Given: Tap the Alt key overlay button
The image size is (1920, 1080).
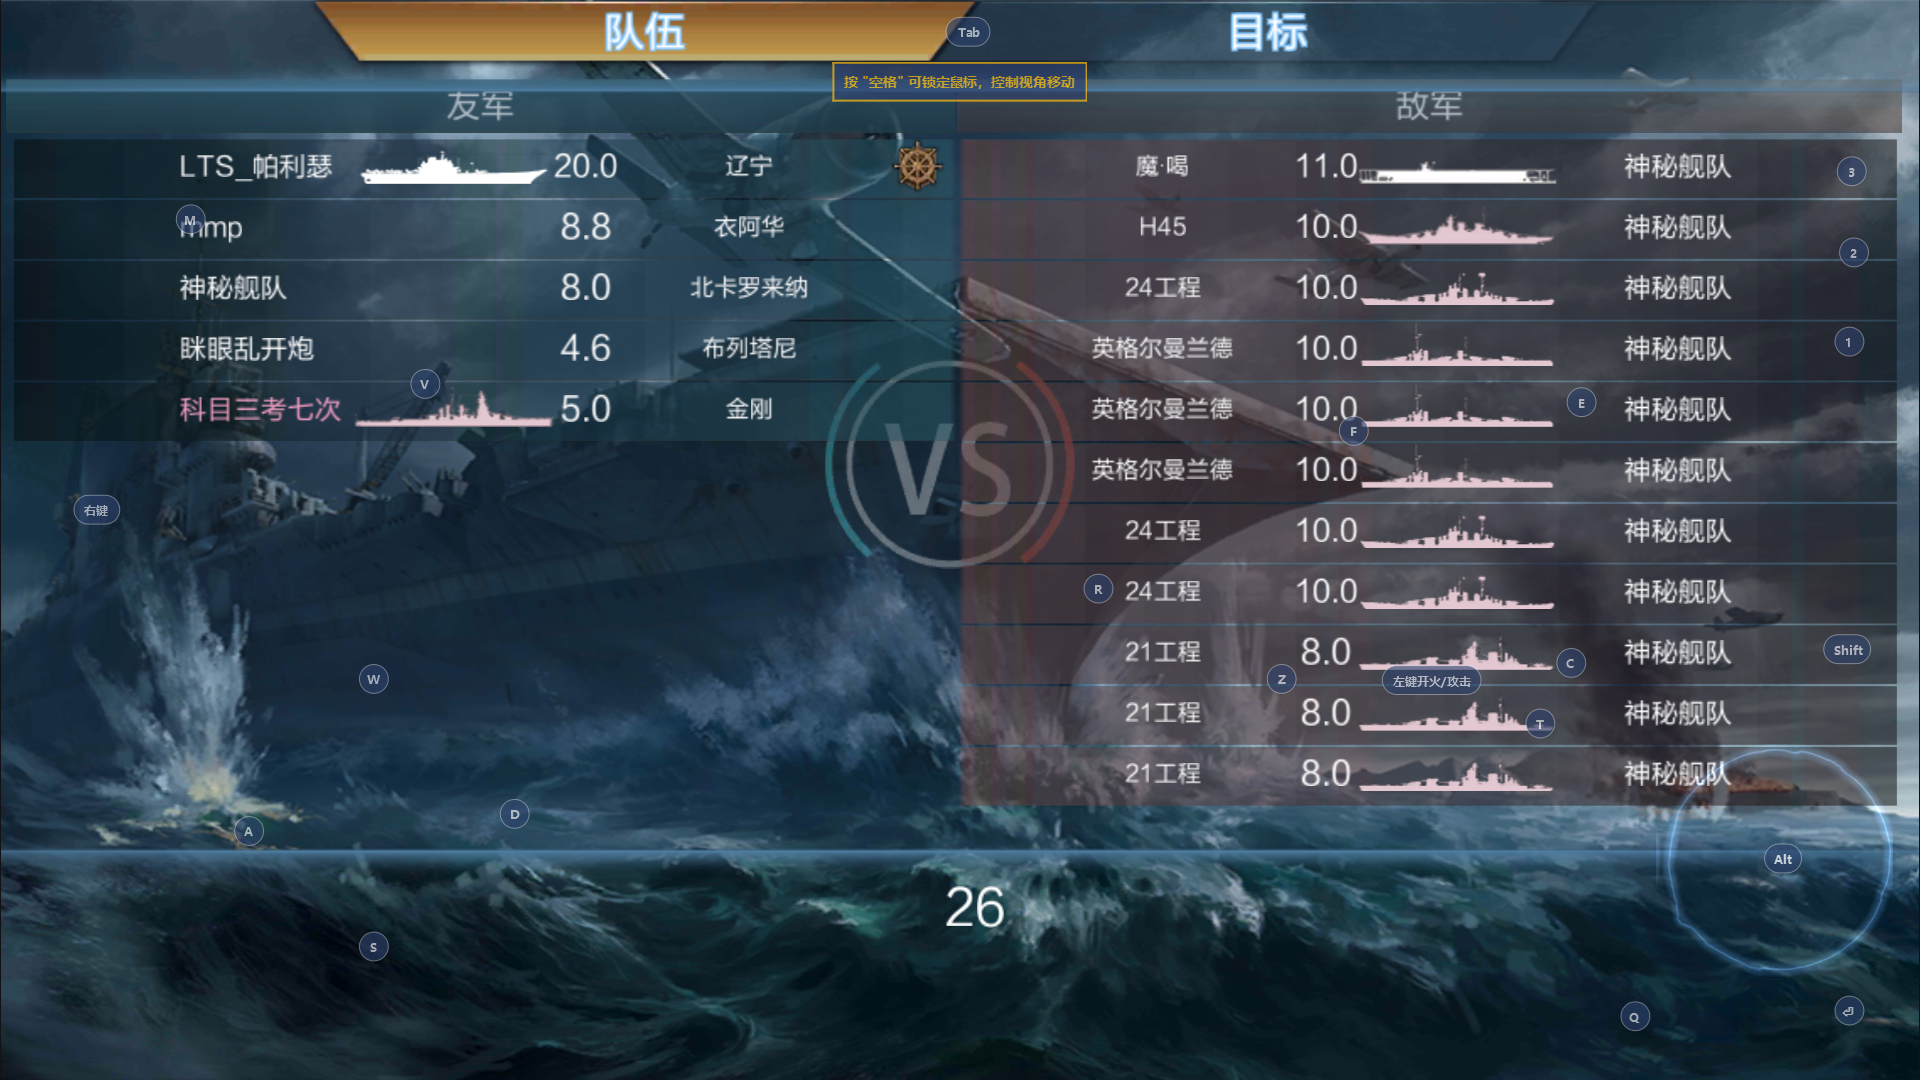Looking at the screenshot, I should [1782, 859].
